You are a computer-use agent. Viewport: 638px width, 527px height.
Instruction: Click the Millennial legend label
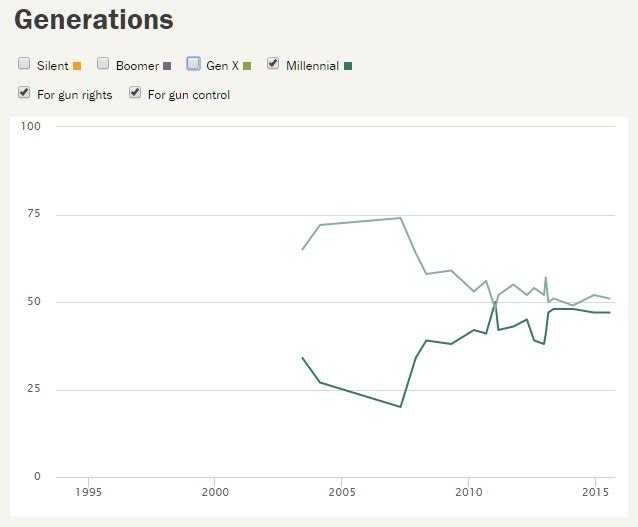pos(312,66)
